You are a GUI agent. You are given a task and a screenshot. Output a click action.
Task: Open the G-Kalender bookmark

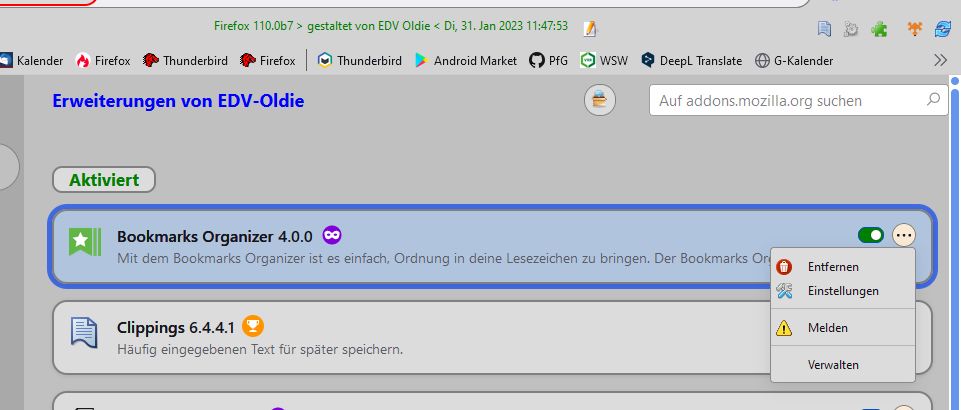794,61
